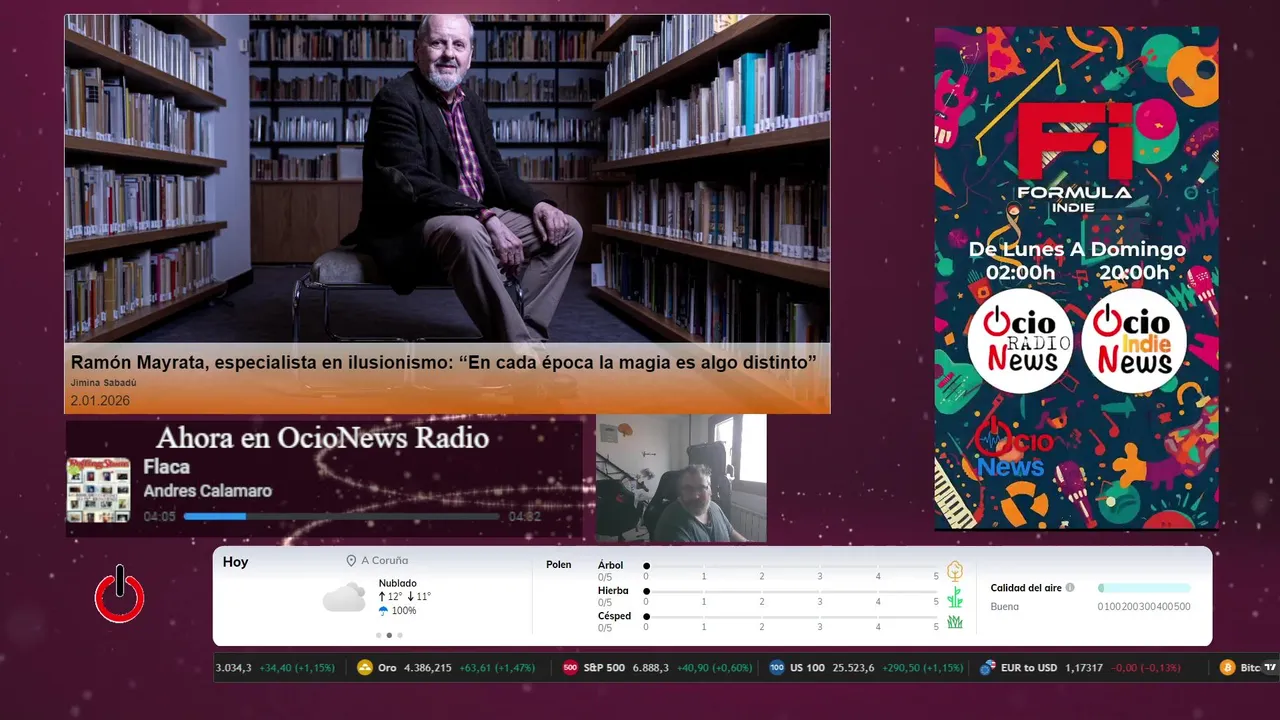Click the song title Flaca
Viewport: 1280px width, 720px height.
click(x=166, y=467)
